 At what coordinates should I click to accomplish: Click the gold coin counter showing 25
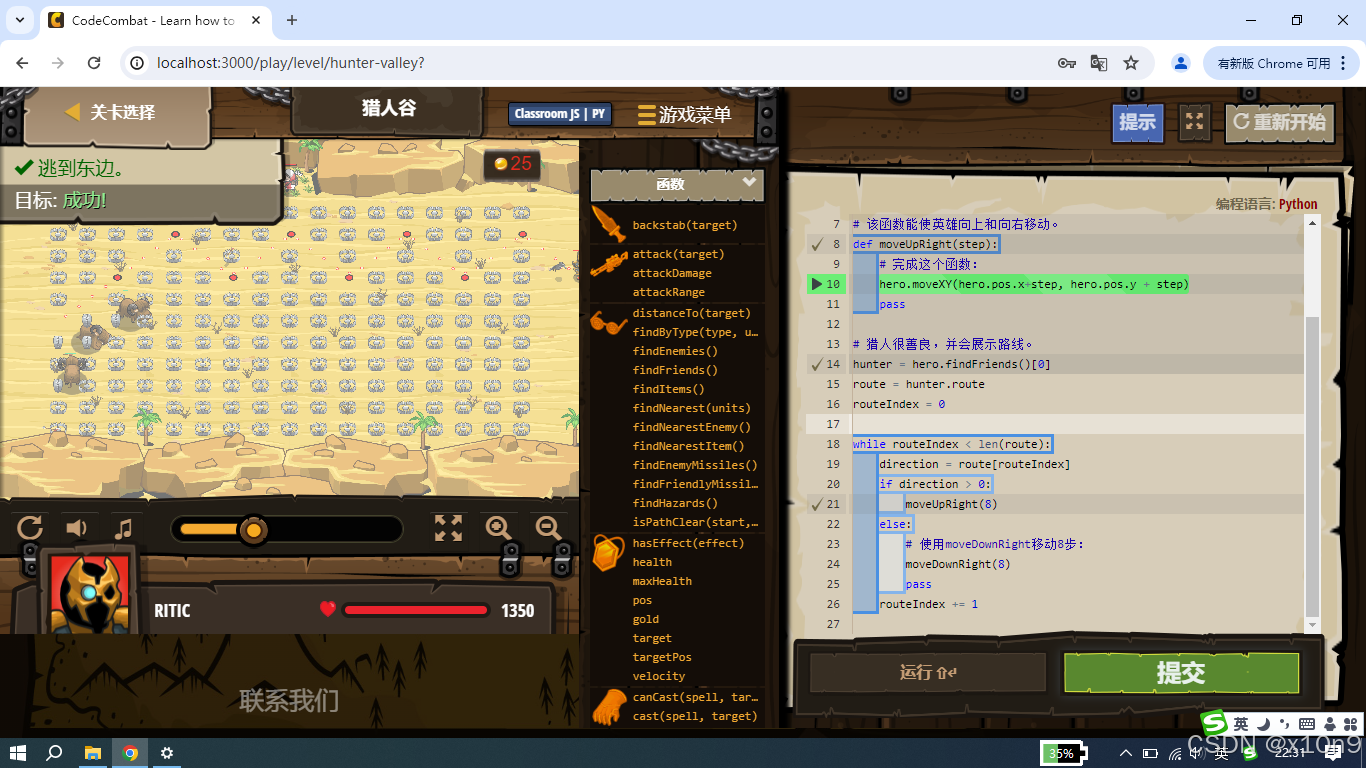pyautogui.click(x=512, y=163)
